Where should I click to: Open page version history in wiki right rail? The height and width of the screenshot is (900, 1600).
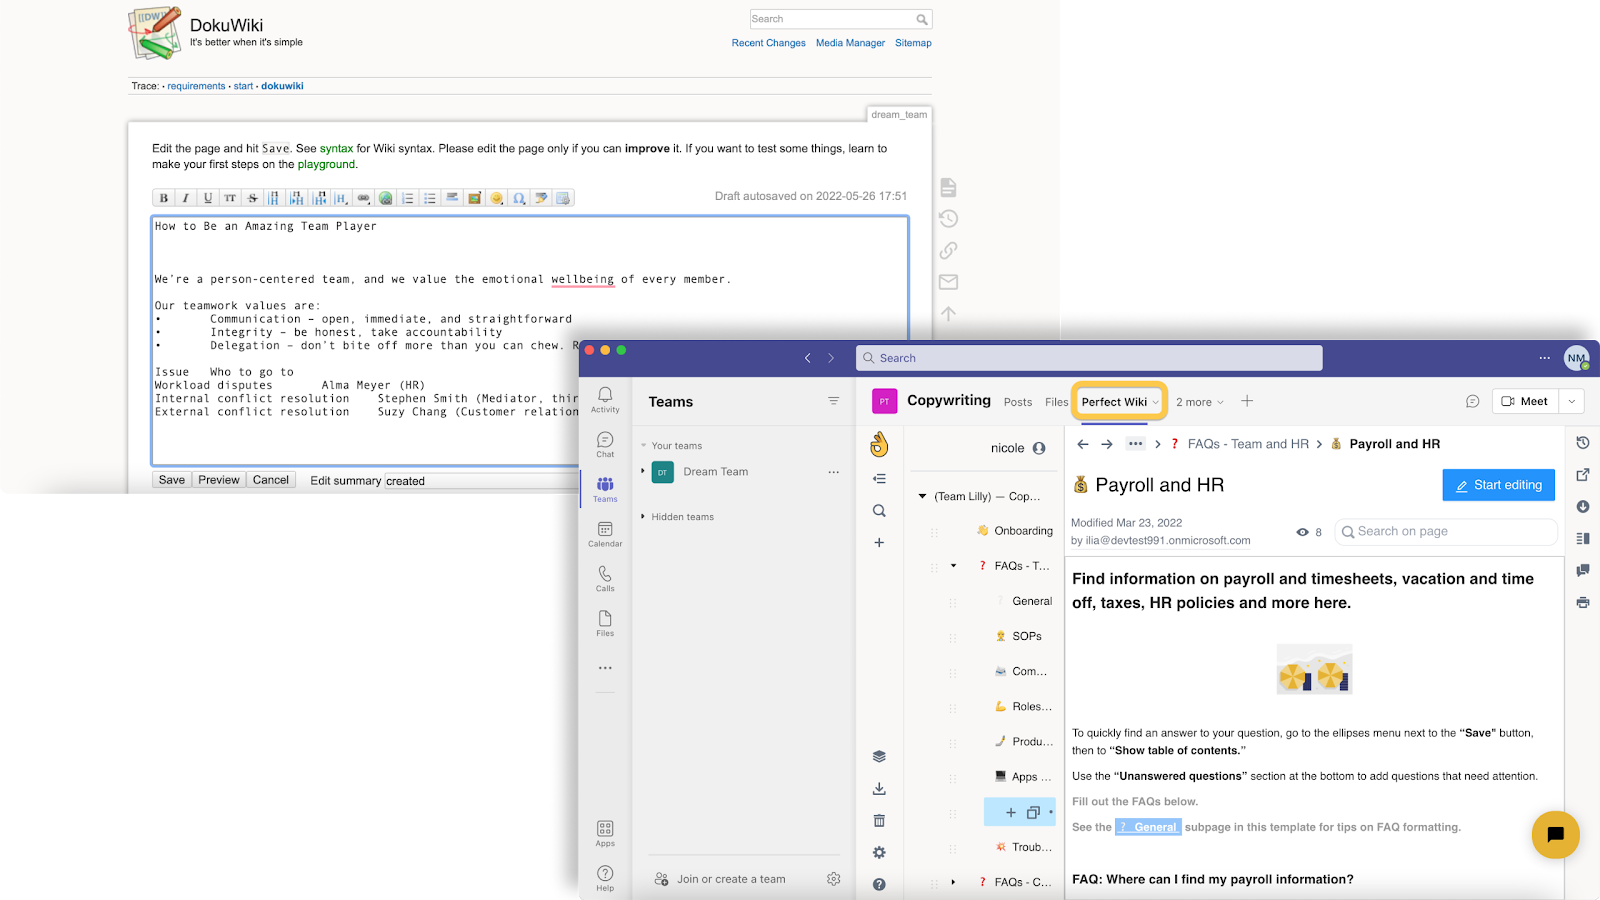1583,443
